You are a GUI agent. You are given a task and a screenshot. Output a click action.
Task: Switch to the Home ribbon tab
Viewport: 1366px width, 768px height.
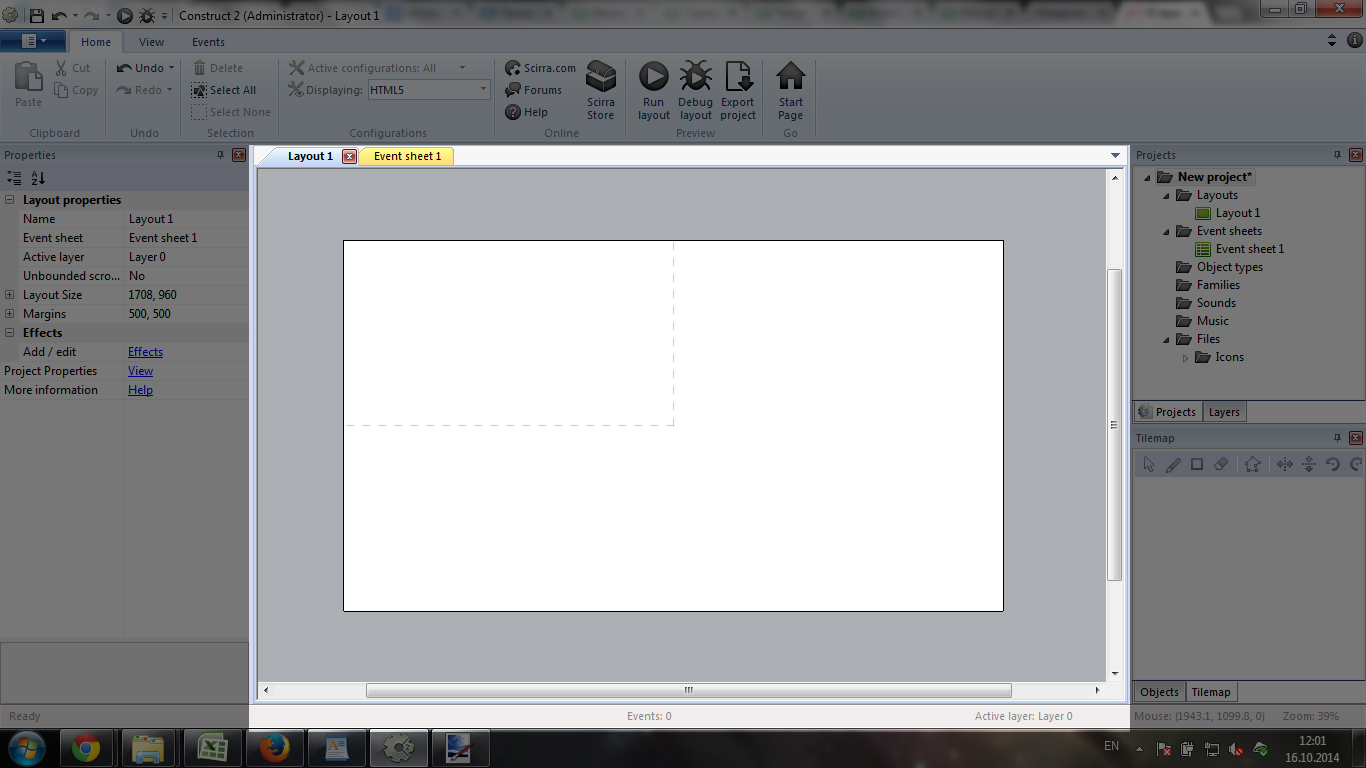click(x=96, y=42)
